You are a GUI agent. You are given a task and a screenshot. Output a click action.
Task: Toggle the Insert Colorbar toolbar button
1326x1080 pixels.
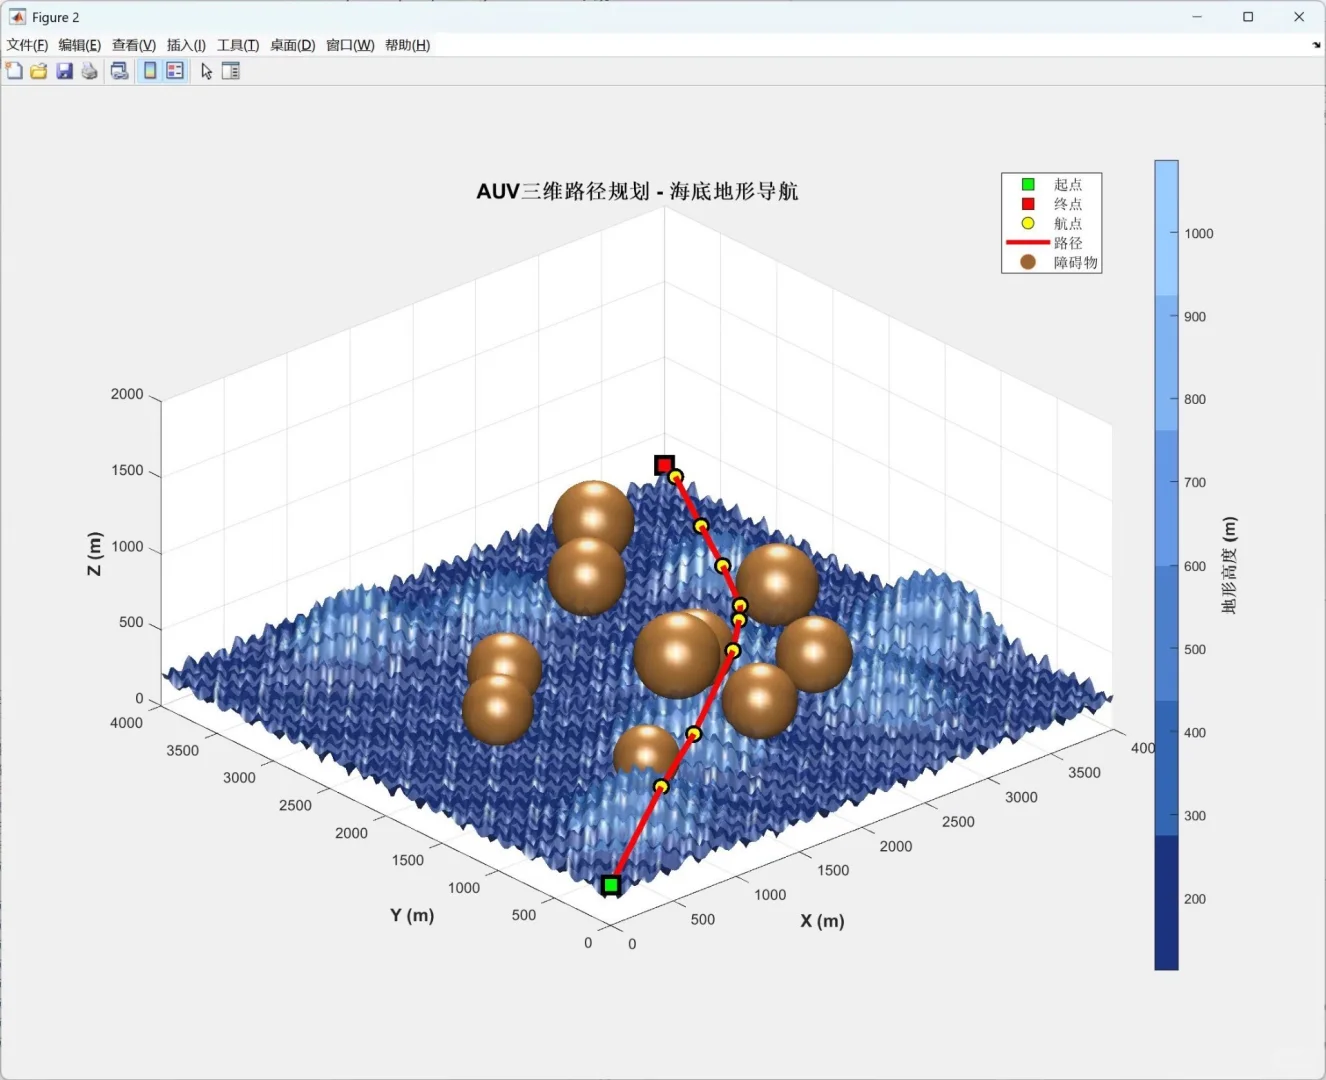click(150, 71)
